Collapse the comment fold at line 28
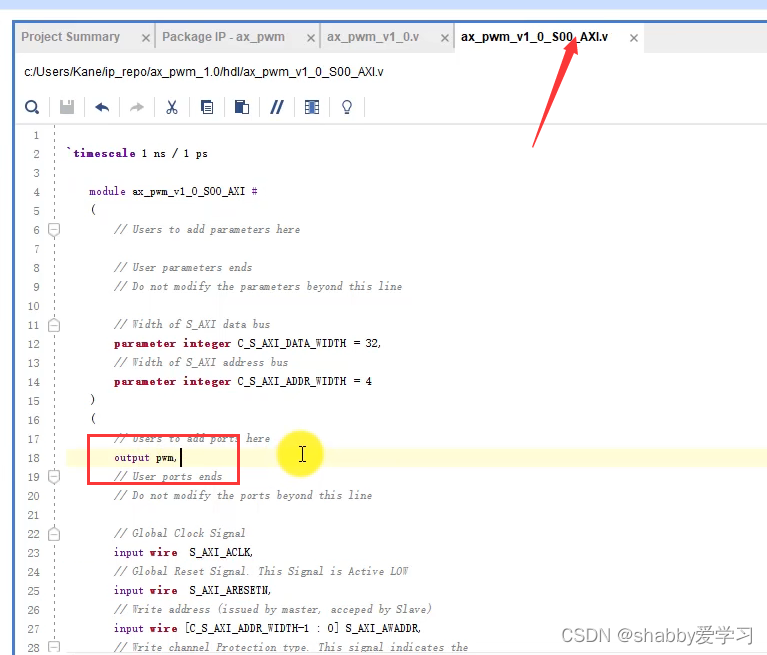 point(54,647)
